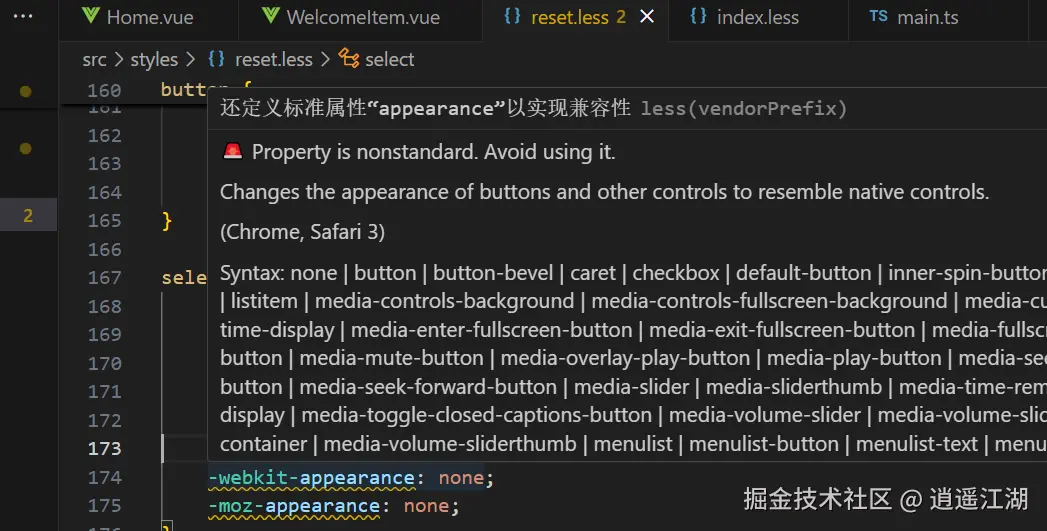1047x531 pixels.
Task: Expand the src breadcrumb folder
Action: click(94, 60)
